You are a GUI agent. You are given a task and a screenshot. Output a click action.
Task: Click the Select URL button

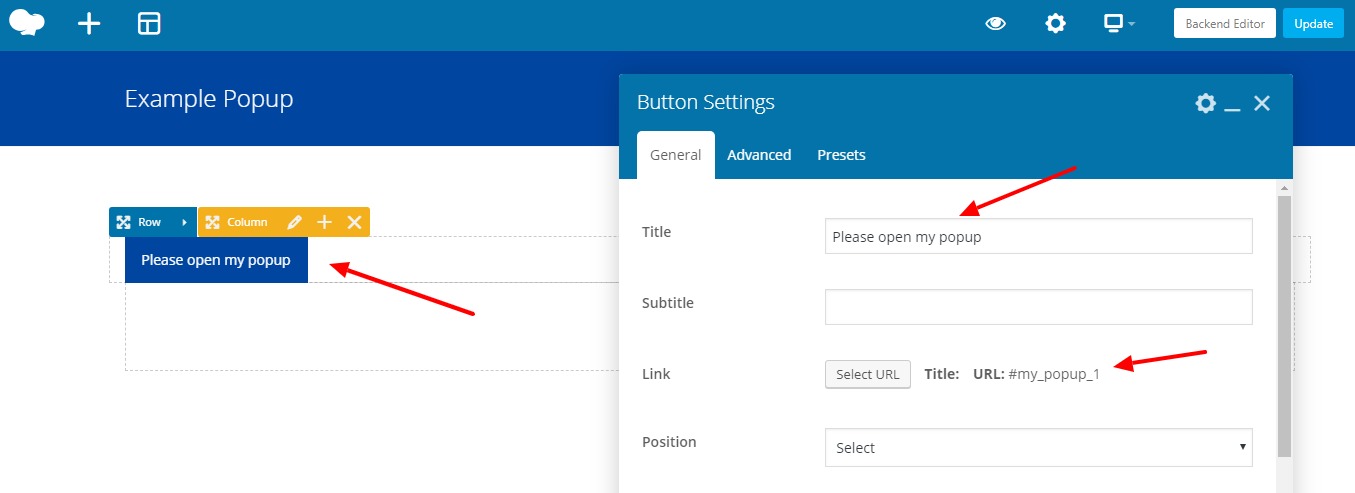coord(867,374)
